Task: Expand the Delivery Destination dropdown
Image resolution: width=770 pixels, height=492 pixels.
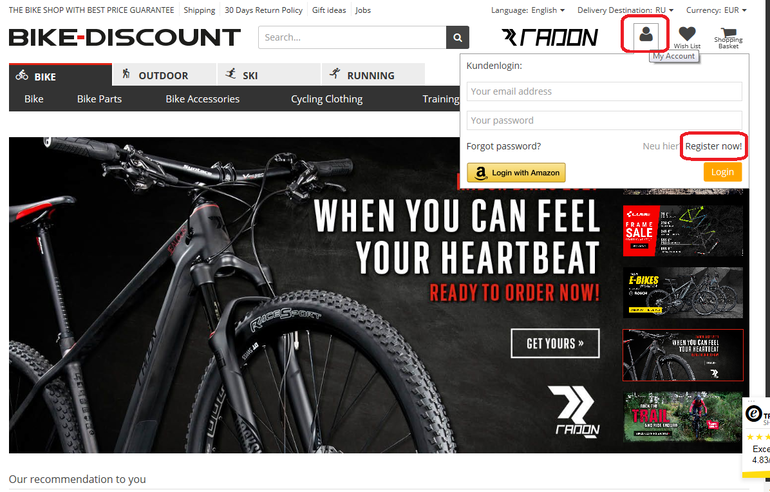Action: coord(625,10)
